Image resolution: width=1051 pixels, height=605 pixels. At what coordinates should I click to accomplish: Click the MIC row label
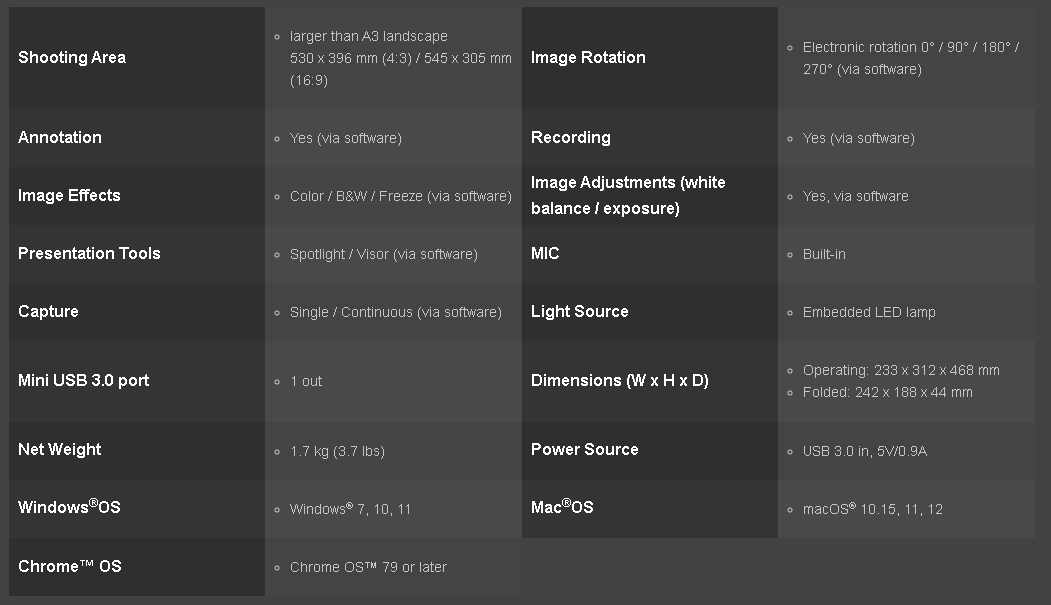click(545, 254)
